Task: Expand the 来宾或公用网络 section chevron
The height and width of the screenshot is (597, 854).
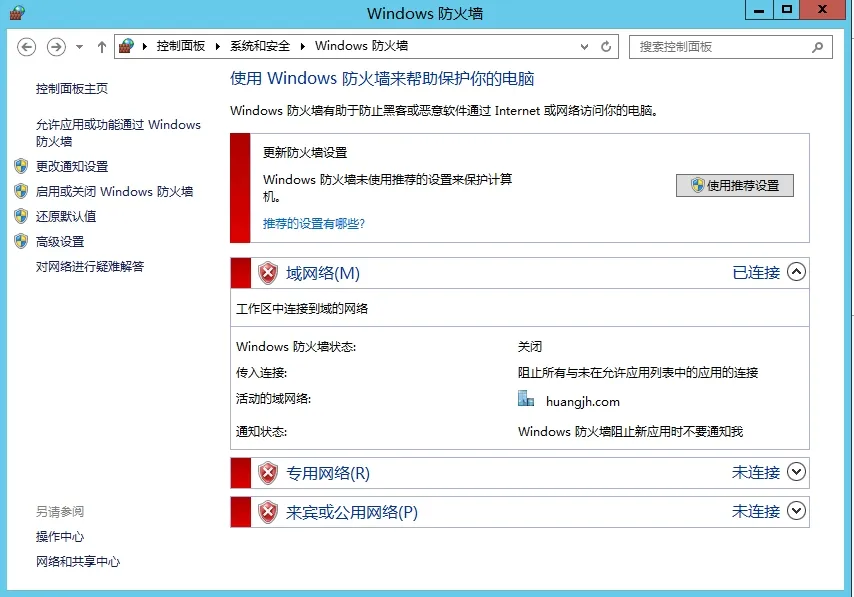Action: pyautogui.click(x=796, y=511)
